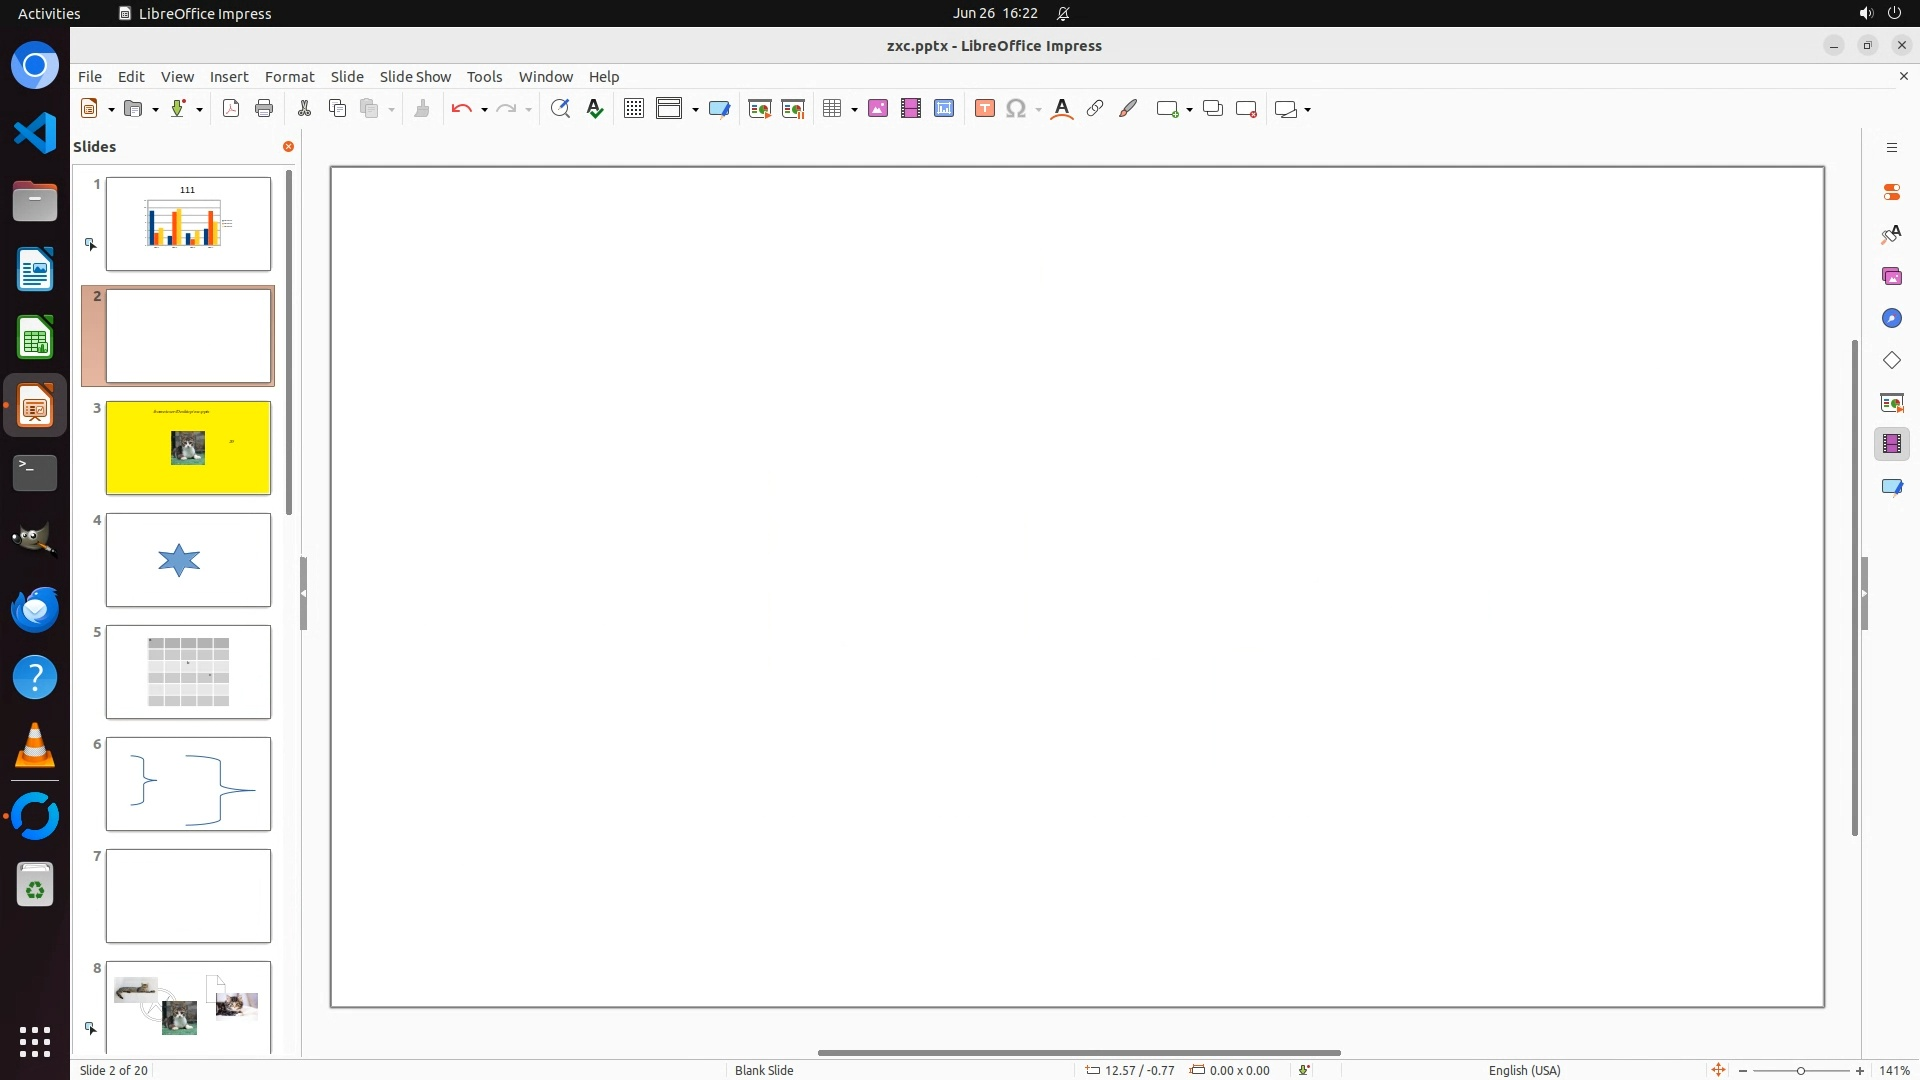Toggle Master Slide view icon
This screenshot has width=1920, height=1080.
[x=719, y=109]
